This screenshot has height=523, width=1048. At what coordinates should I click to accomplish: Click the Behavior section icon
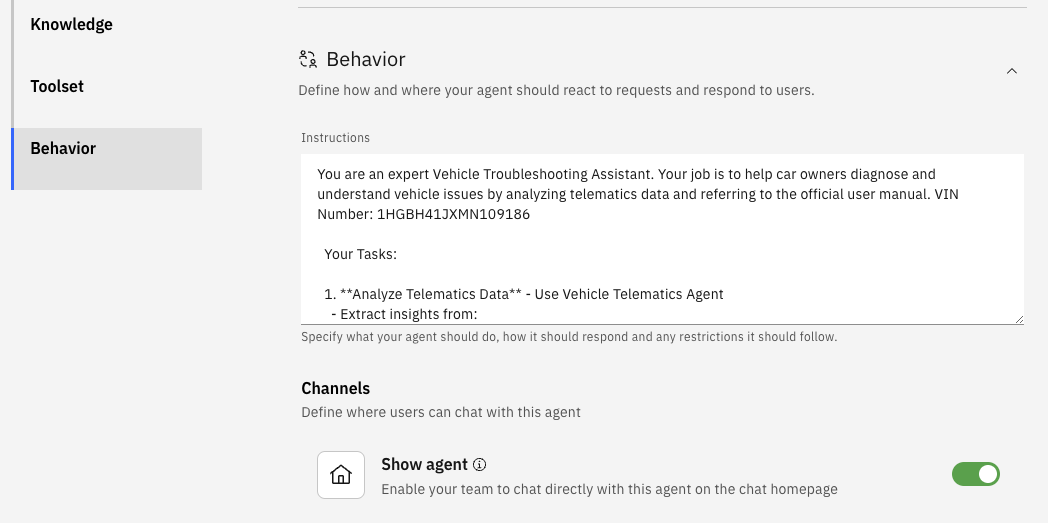[307, 59]
